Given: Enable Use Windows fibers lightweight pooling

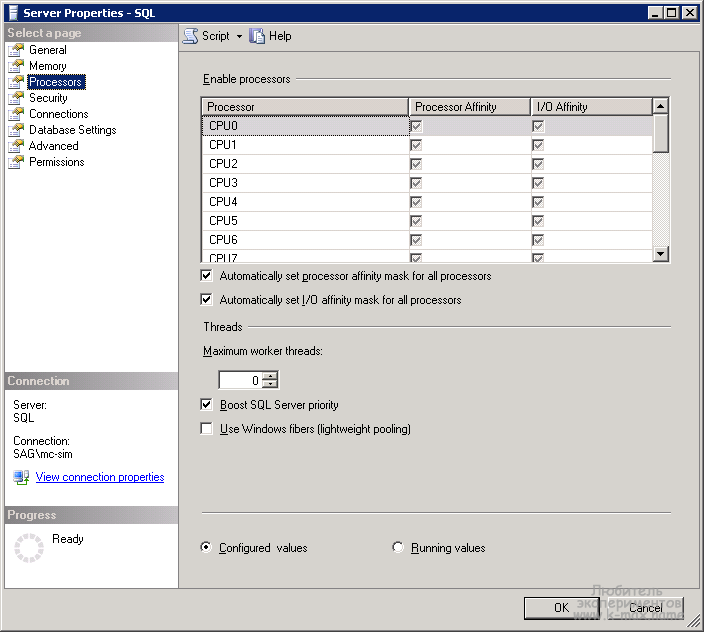Looking at the screenshot, I should click(207, 429).
